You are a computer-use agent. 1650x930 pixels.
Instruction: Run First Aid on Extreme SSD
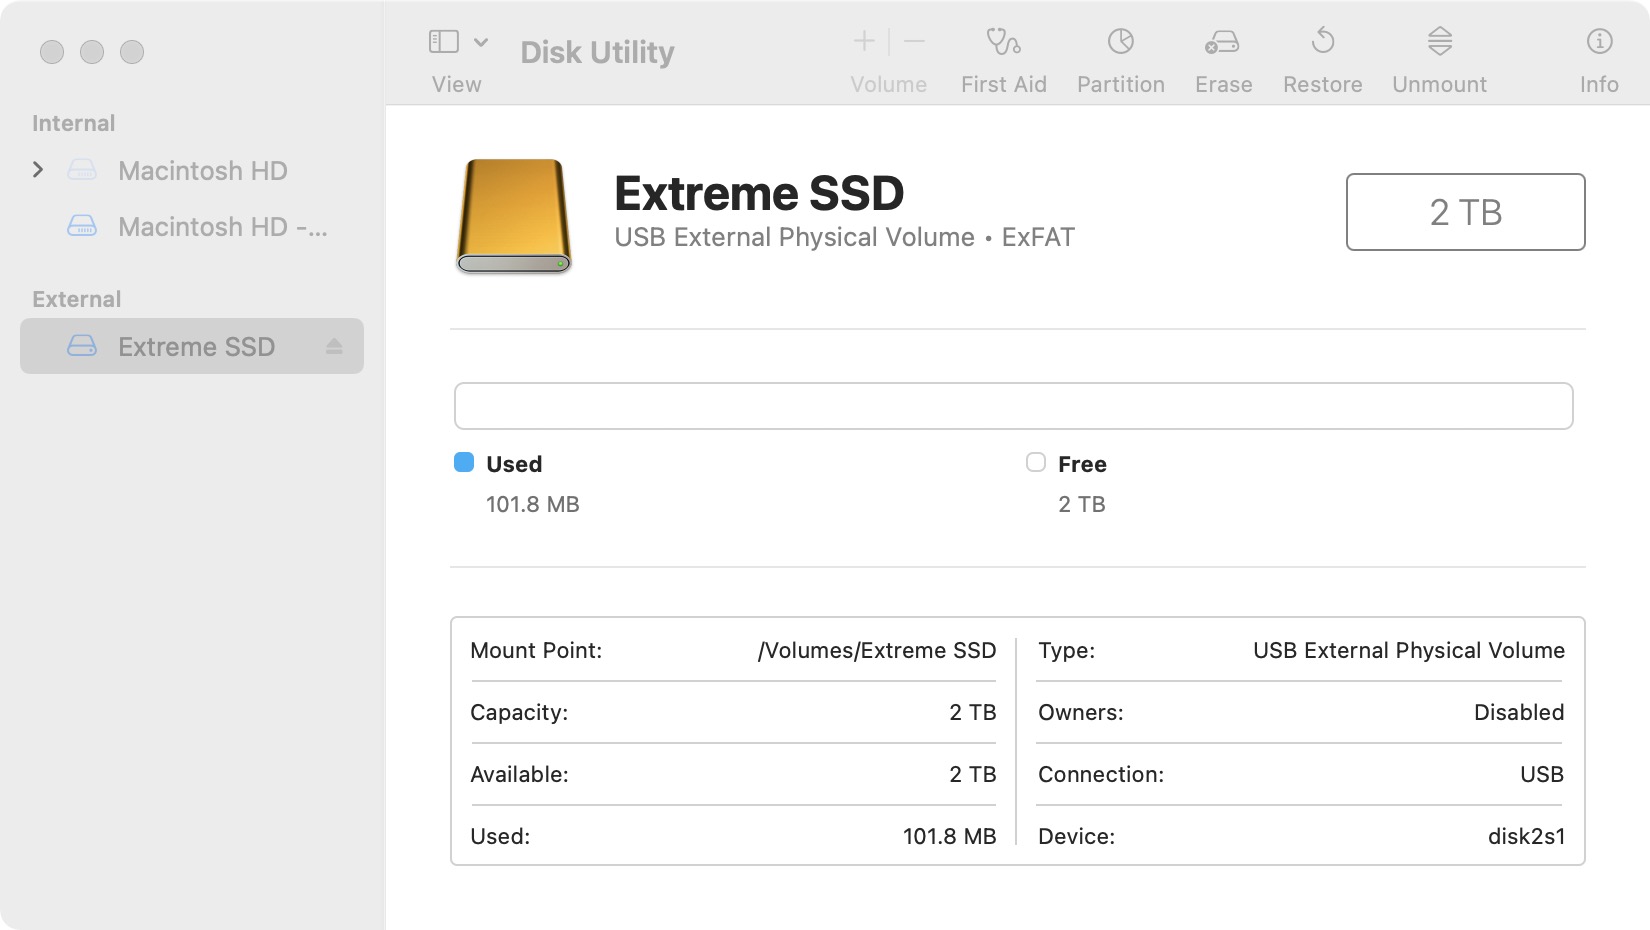coord(1003,55)
